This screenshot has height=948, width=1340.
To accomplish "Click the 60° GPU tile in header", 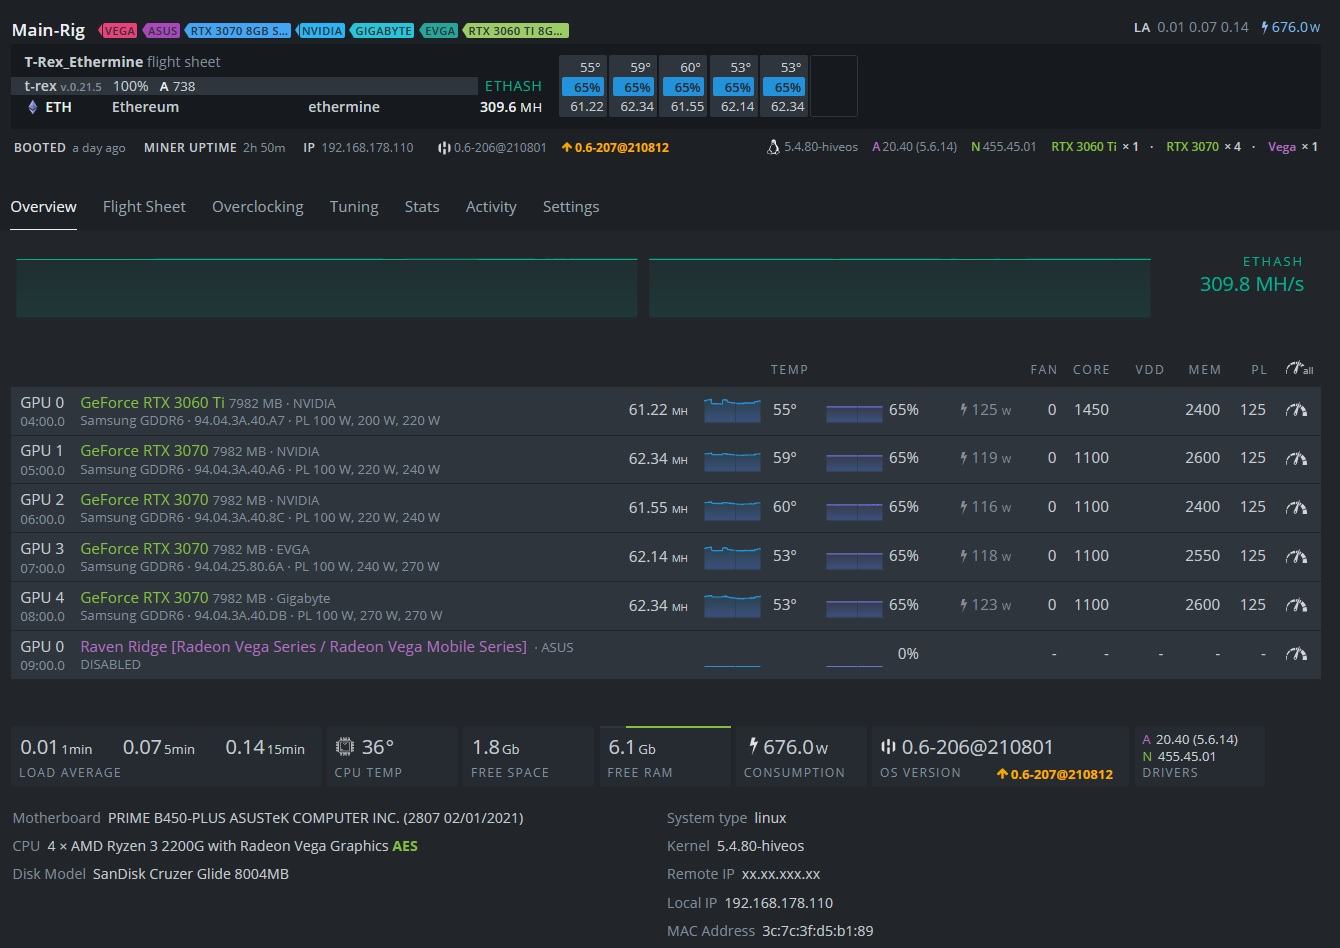I will [x=682, y=86].
